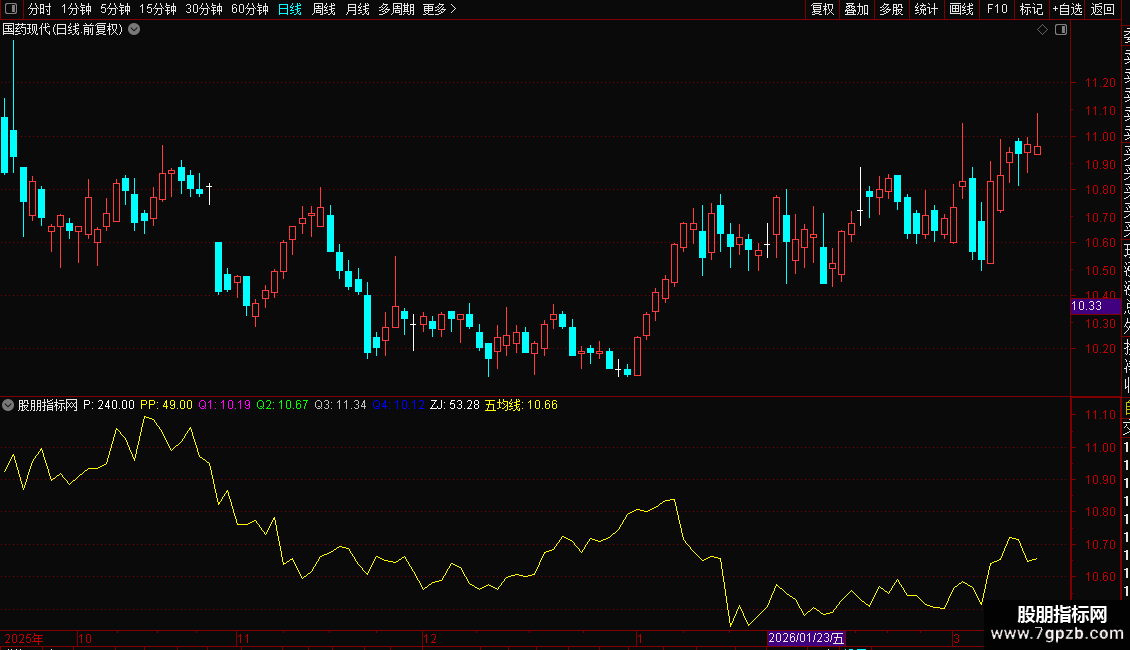Click the 2026/01/23/五 date marker
Viewport: 1130px width, 650px height.
point(806,638)
